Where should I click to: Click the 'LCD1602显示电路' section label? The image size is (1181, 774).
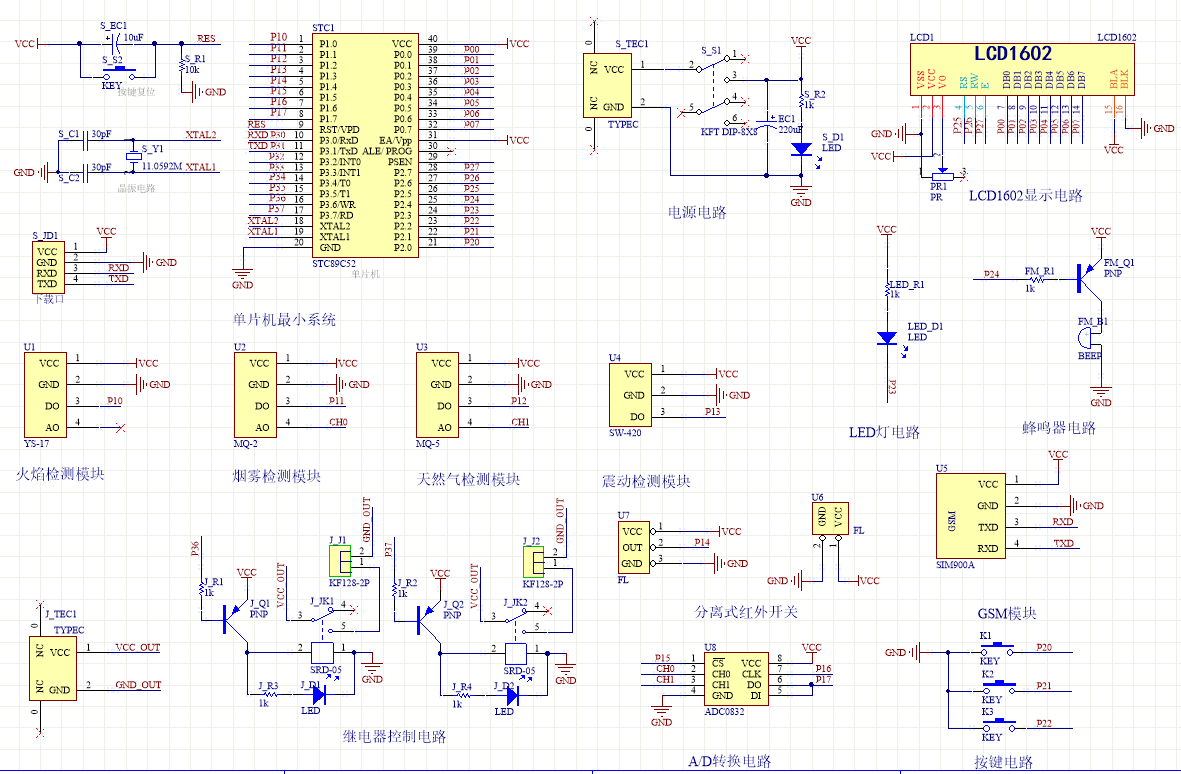coord(1025,196)
